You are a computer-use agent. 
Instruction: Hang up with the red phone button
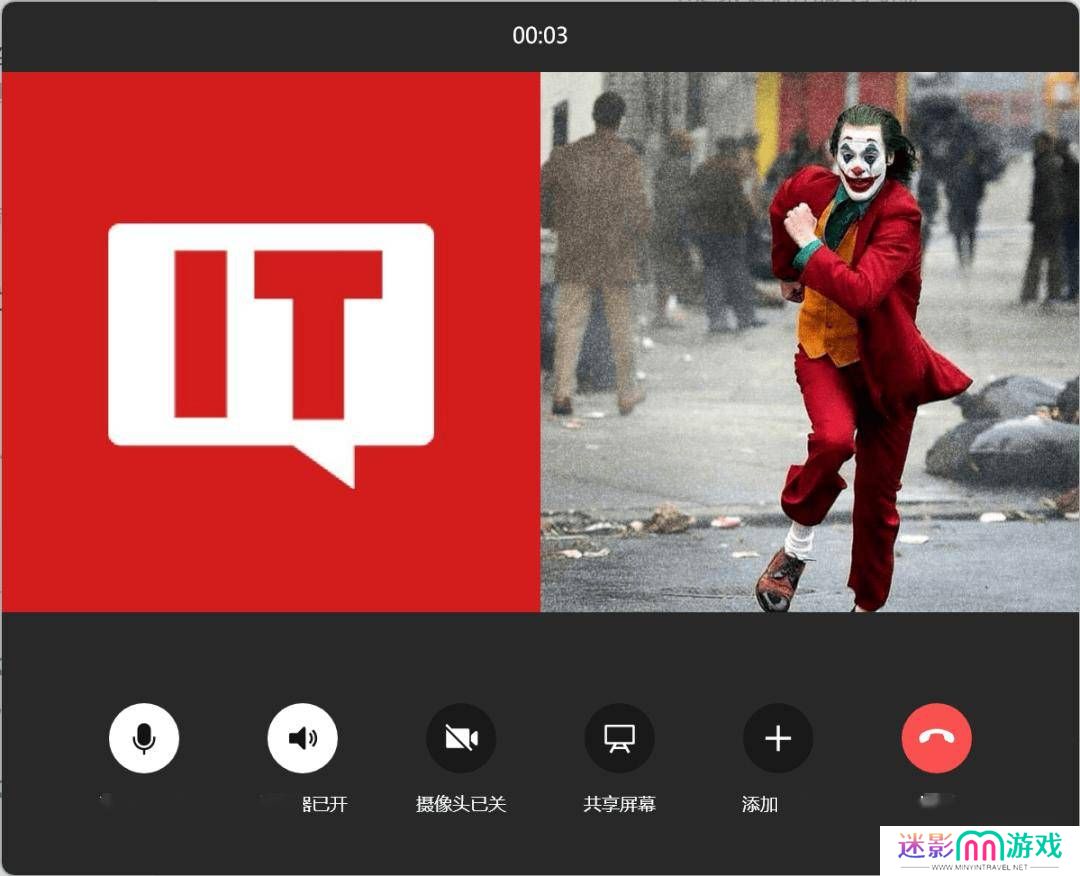point(937,738)
